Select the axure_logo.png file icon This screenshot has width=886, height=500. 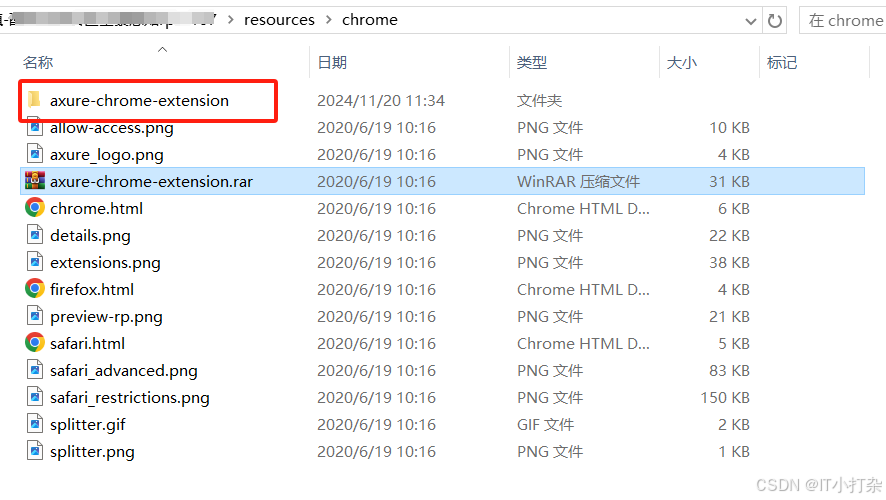35,154
